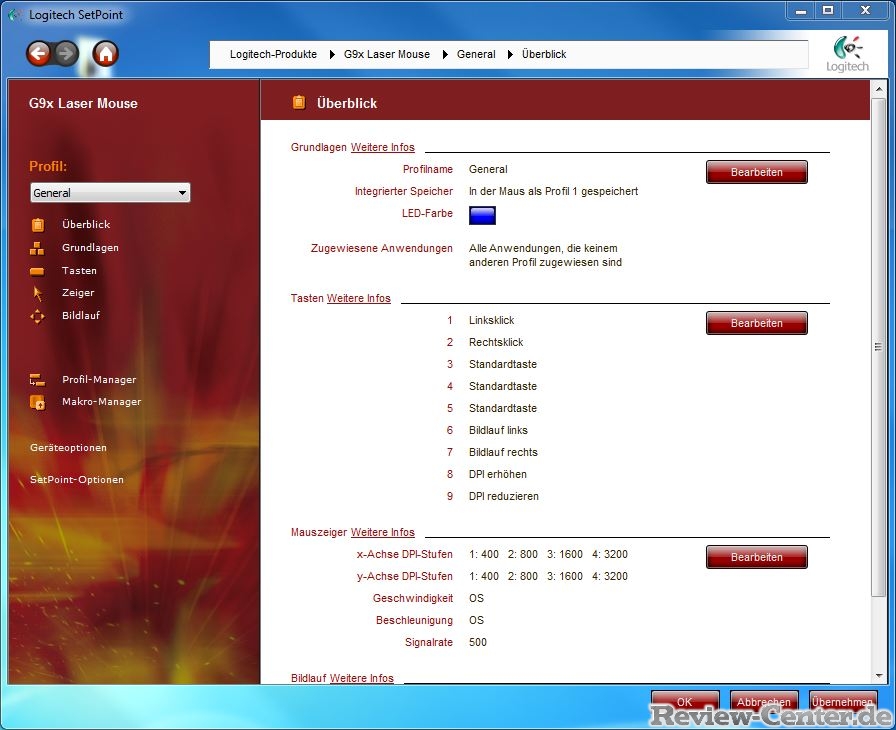
Task: Open the Profil-Manager entry
Action: point(99,380)
